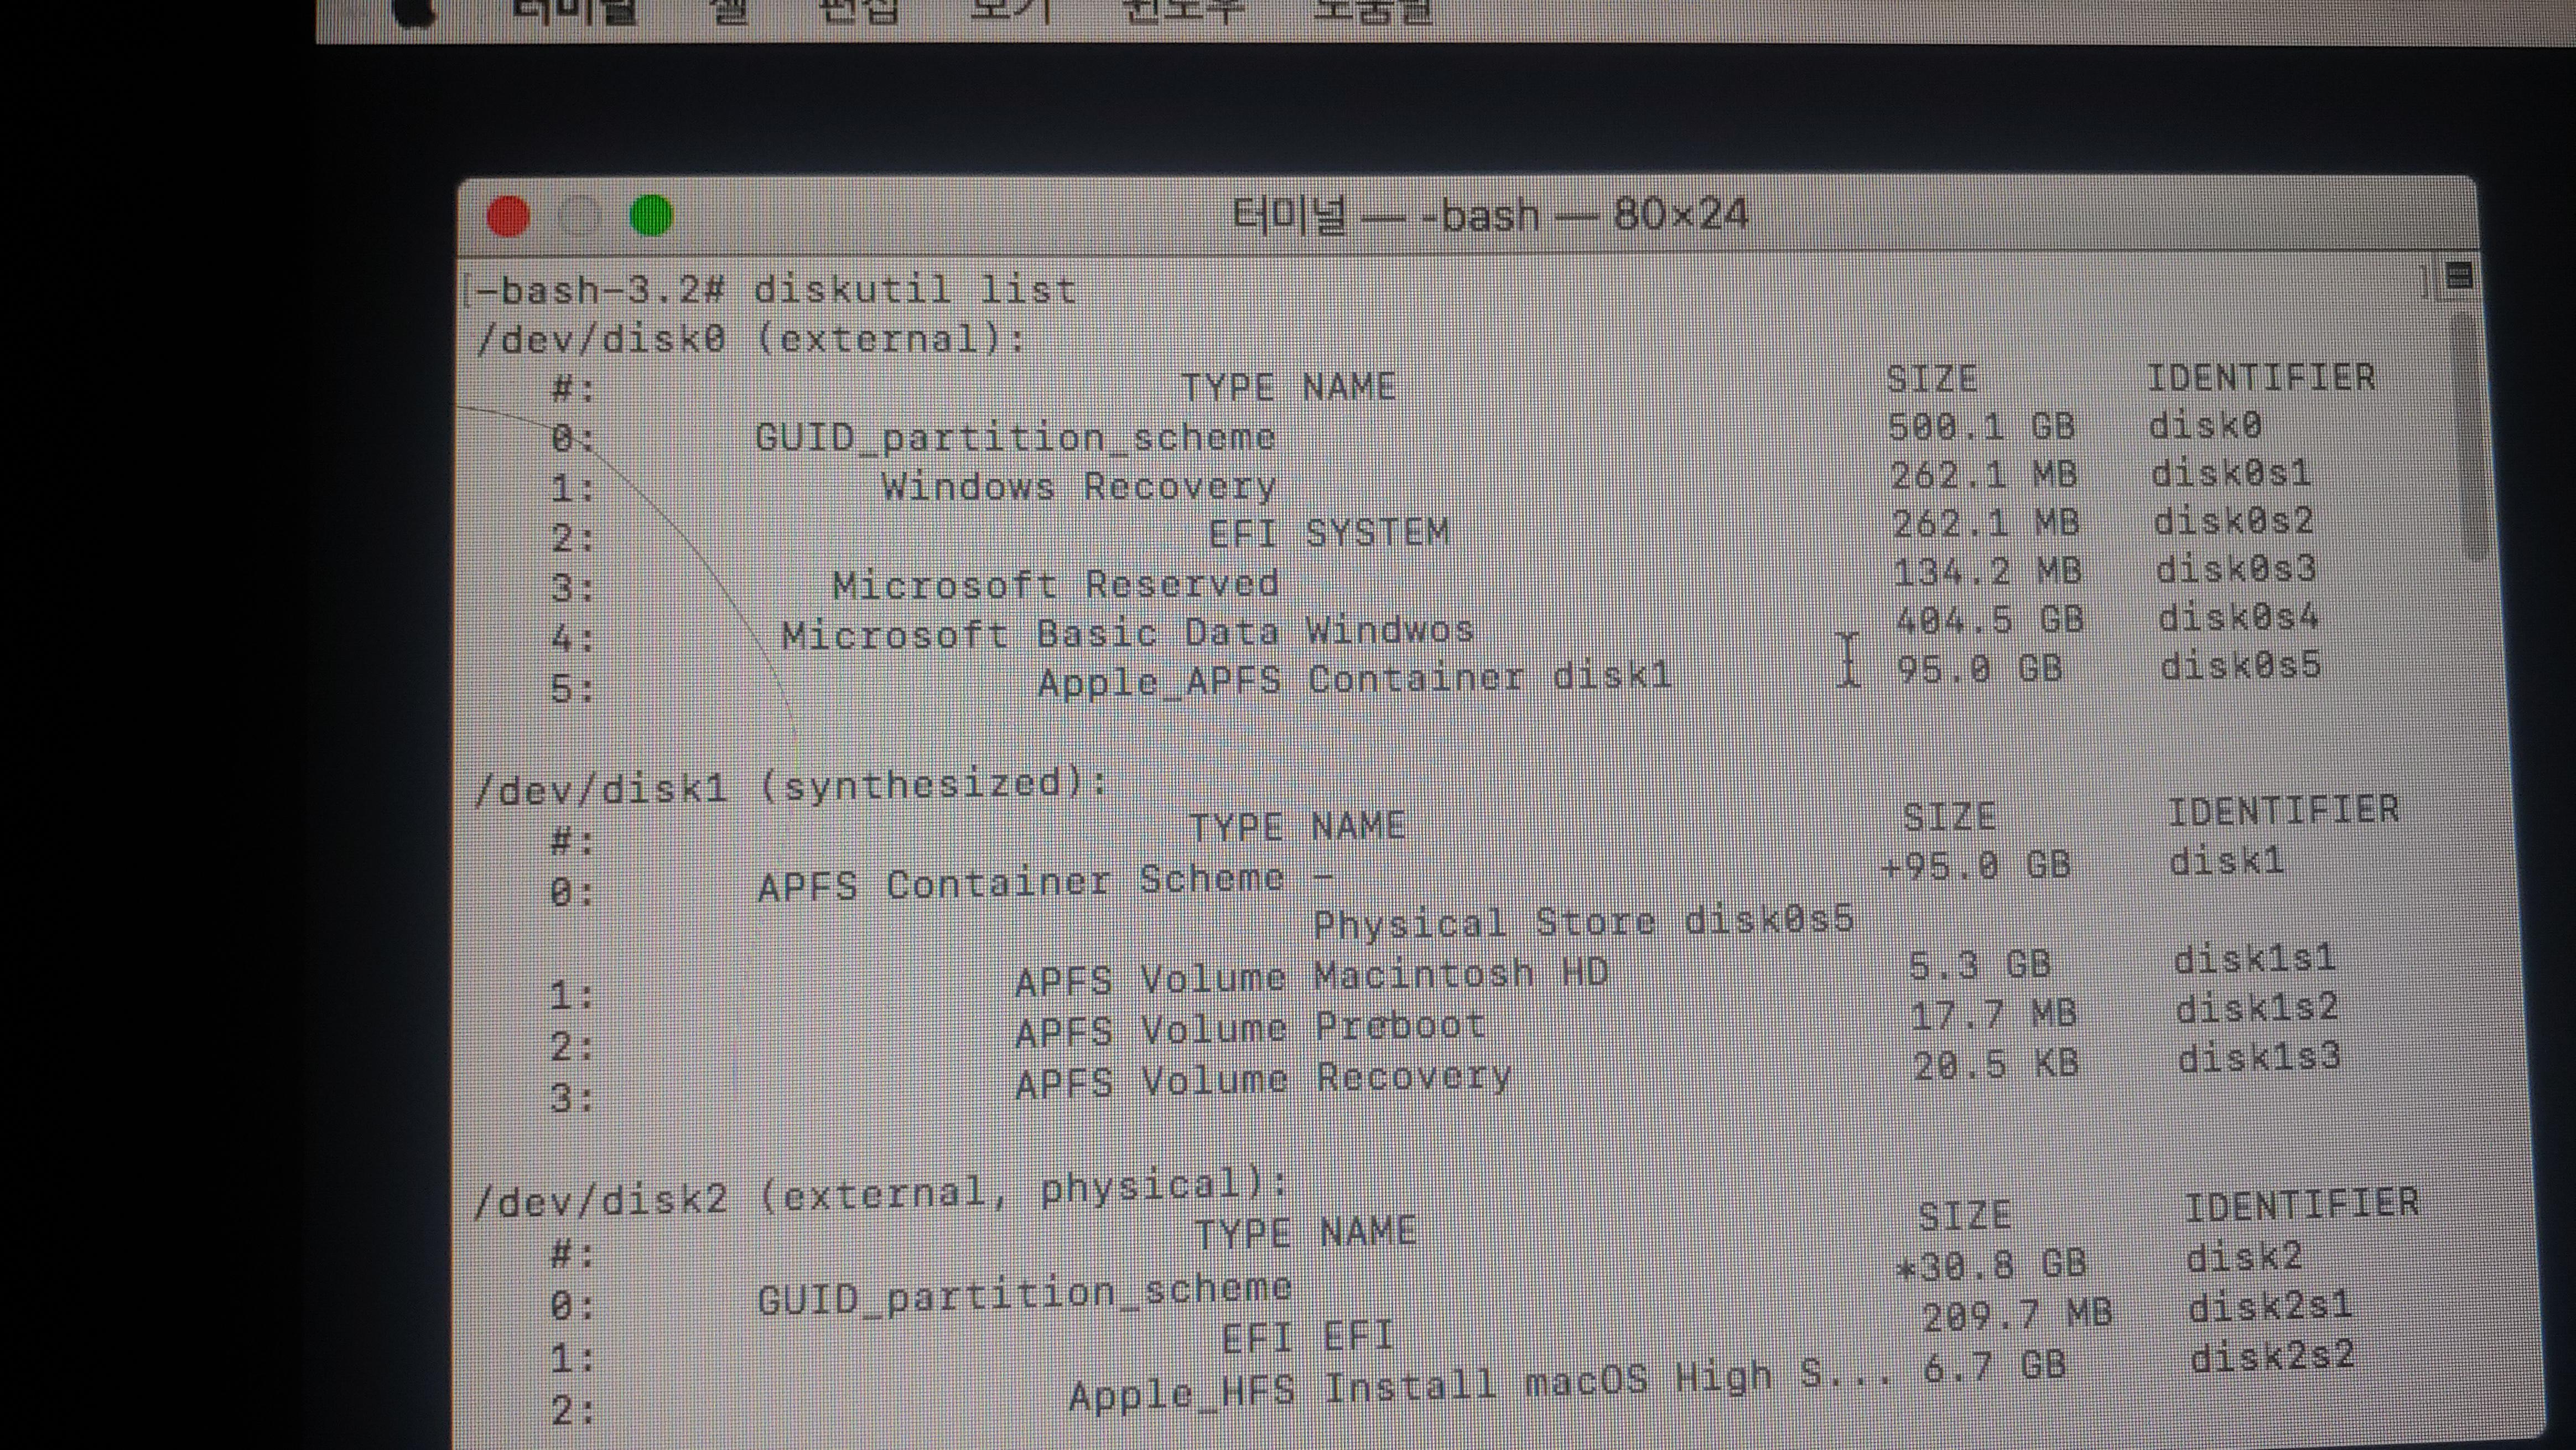
Task: Click the '+95.0 GB' size value
Action: (1976, 865)
